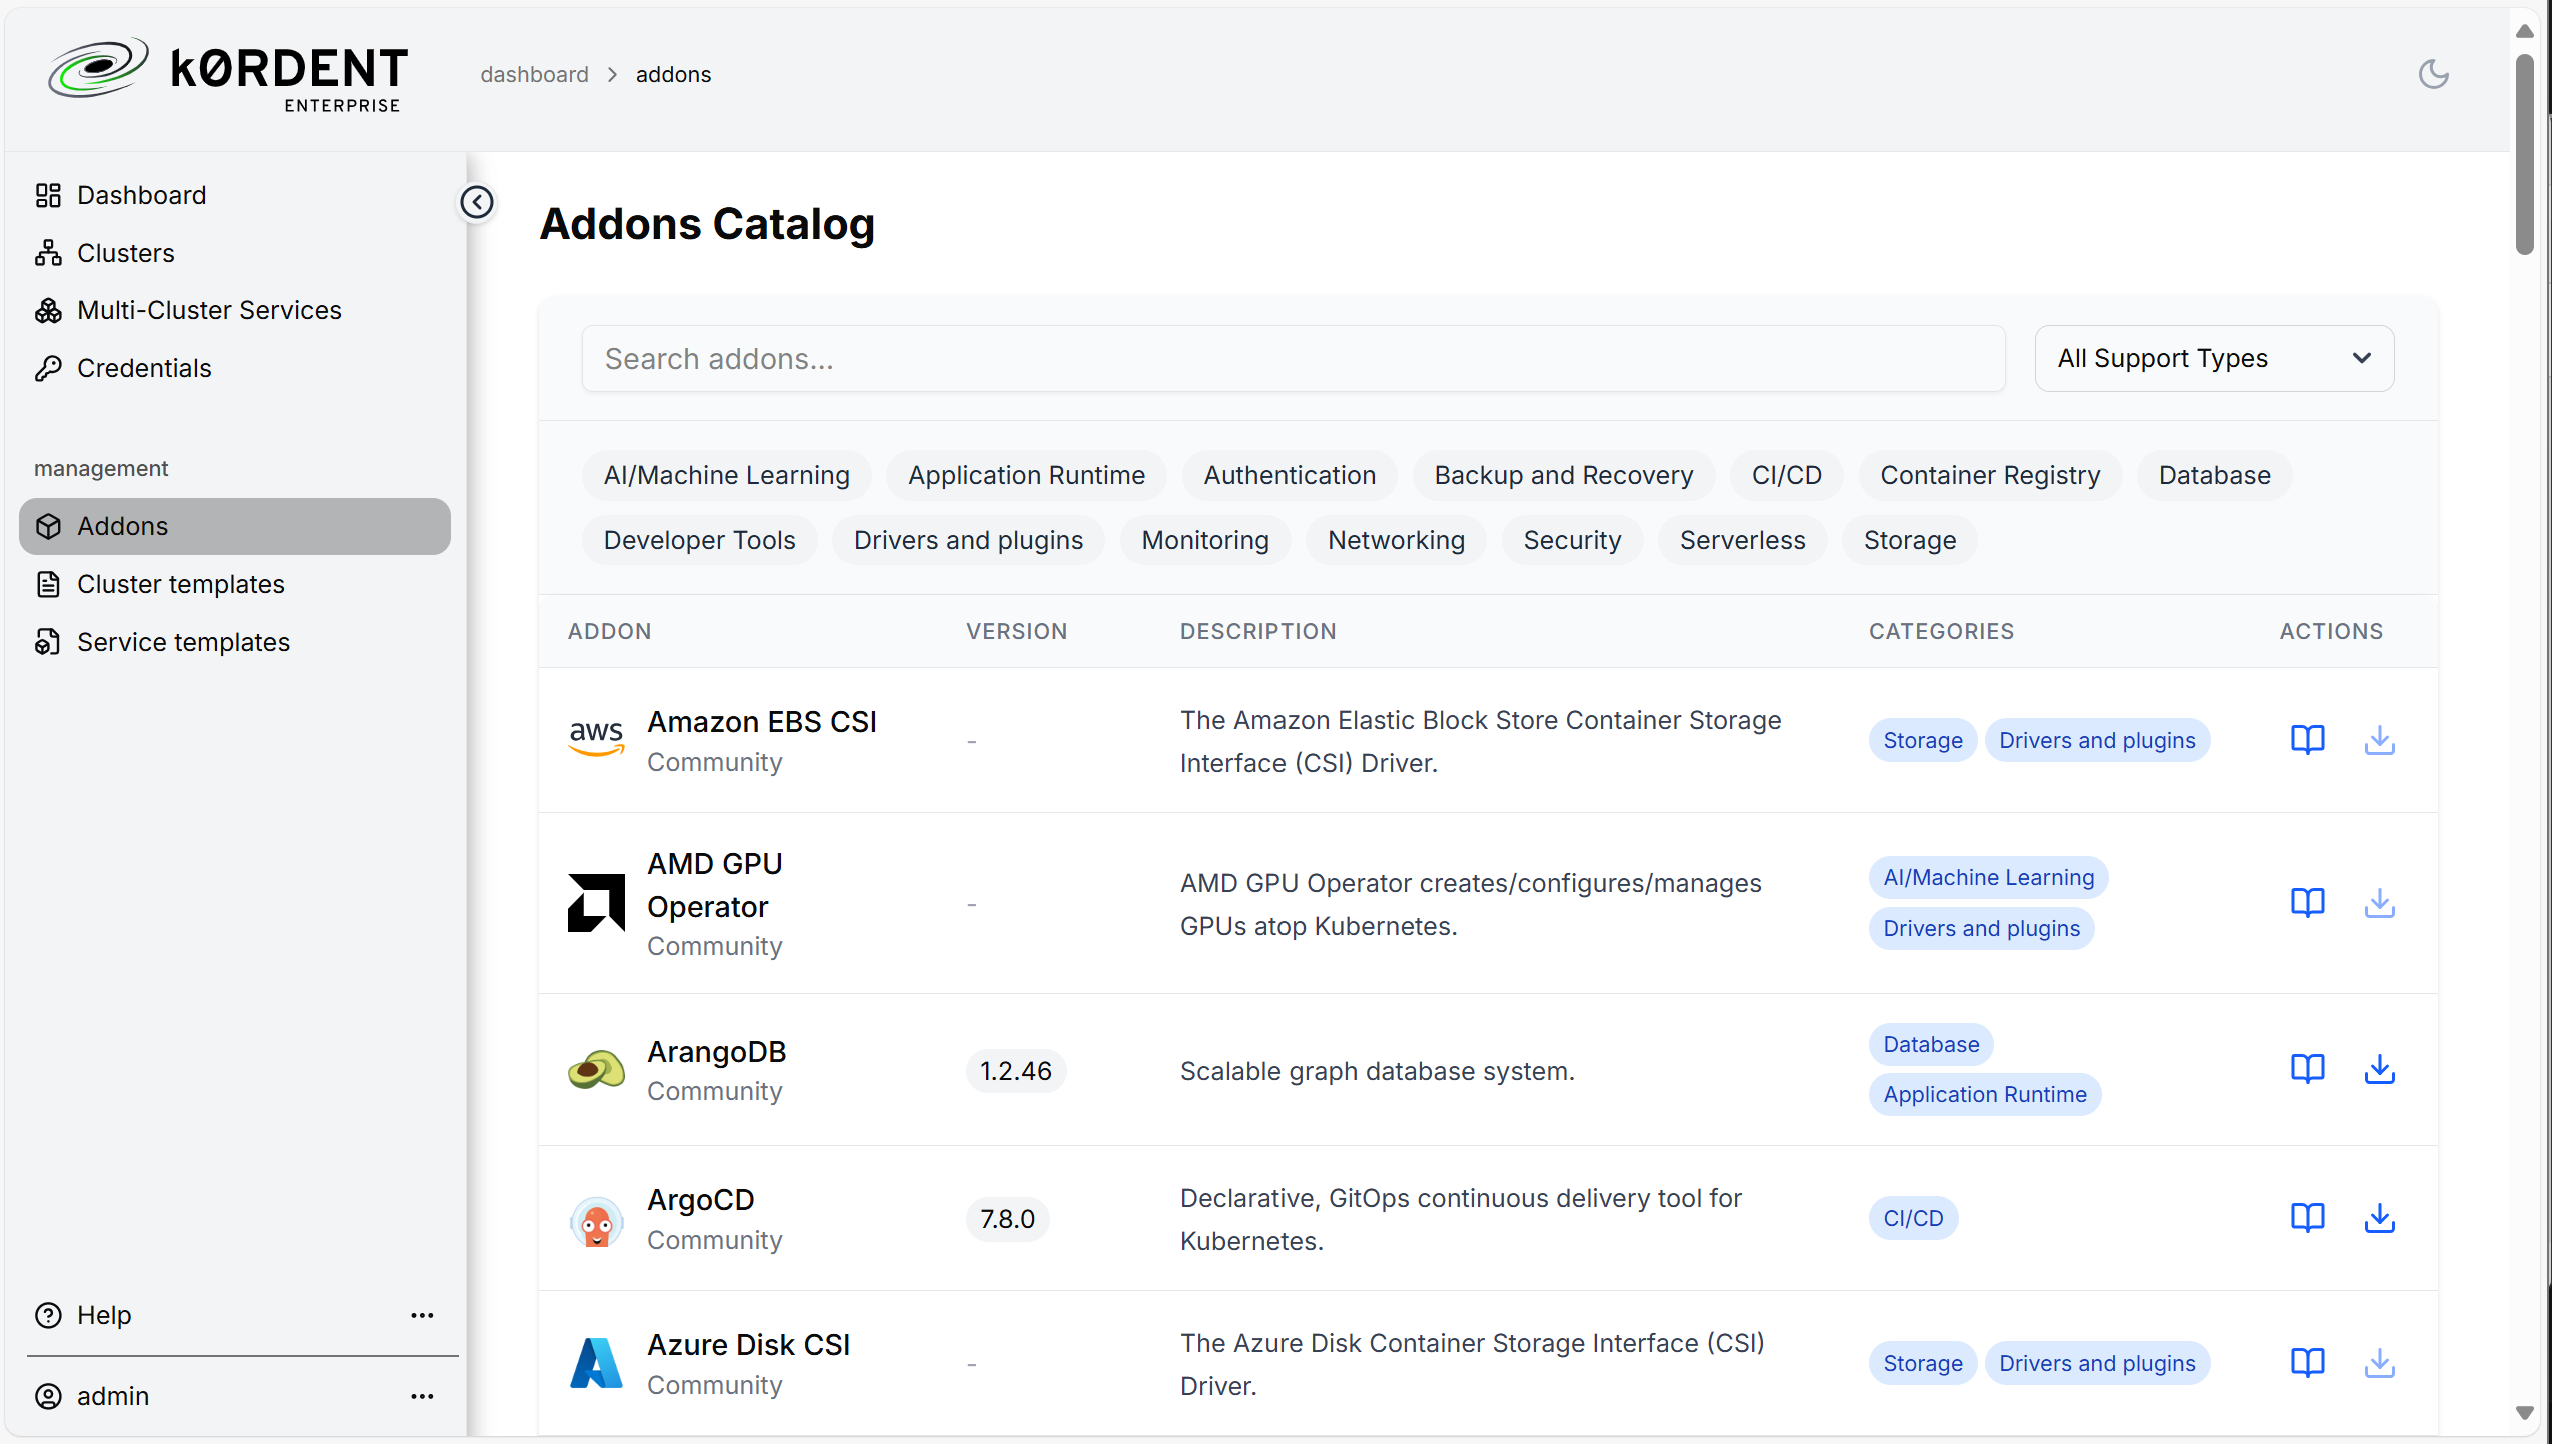
Task: Install AMD GPU Operator via download icon
Action: pyautogui.click(x=2379, y=903)
